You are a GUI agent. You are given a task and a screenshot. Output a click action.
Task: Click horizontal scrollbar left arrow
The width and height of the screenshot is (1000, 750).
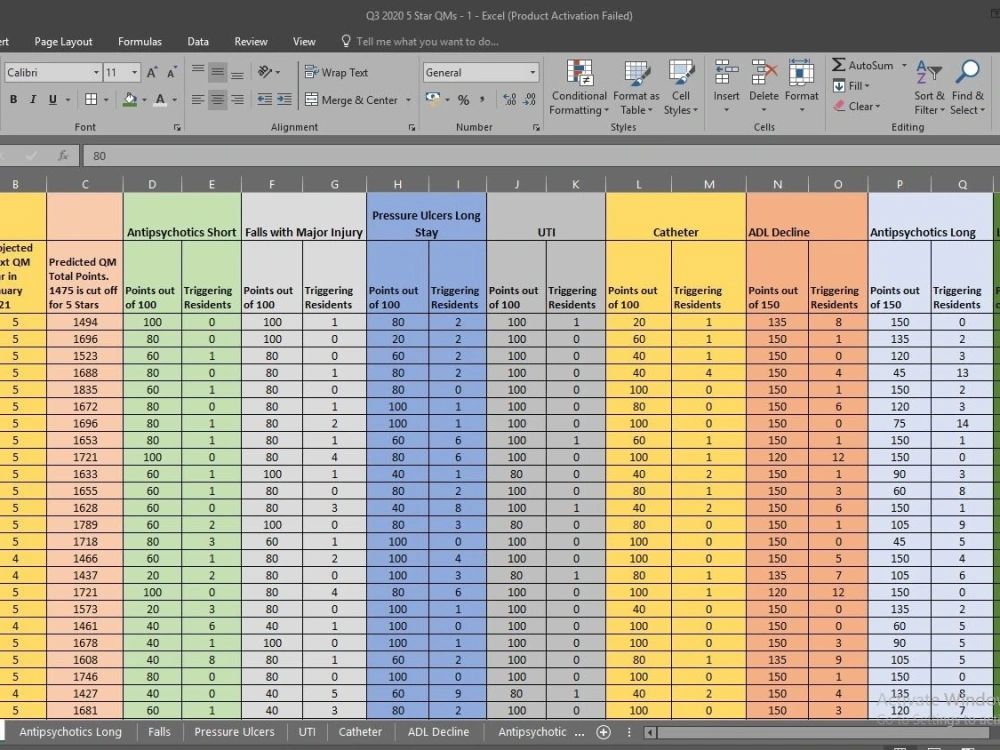pyautogui.click(x=649, y=732)
